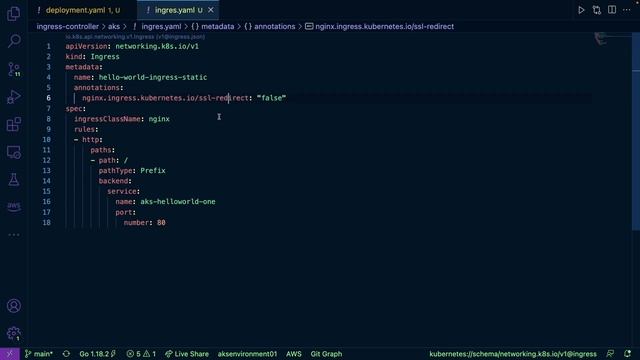The image size is (640, 360).
Task: Click ssl-redirect breadcrumb item
Action: (380, 27)
